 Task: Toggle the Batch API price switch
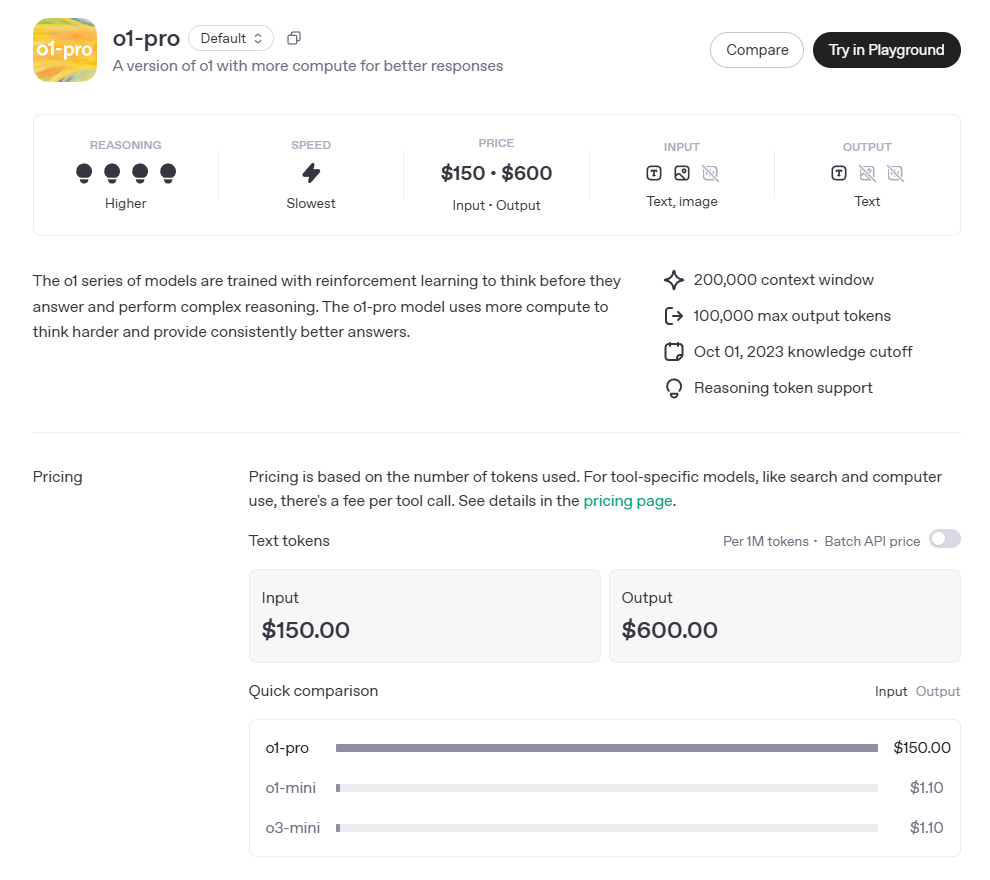[x=945, y=539]
